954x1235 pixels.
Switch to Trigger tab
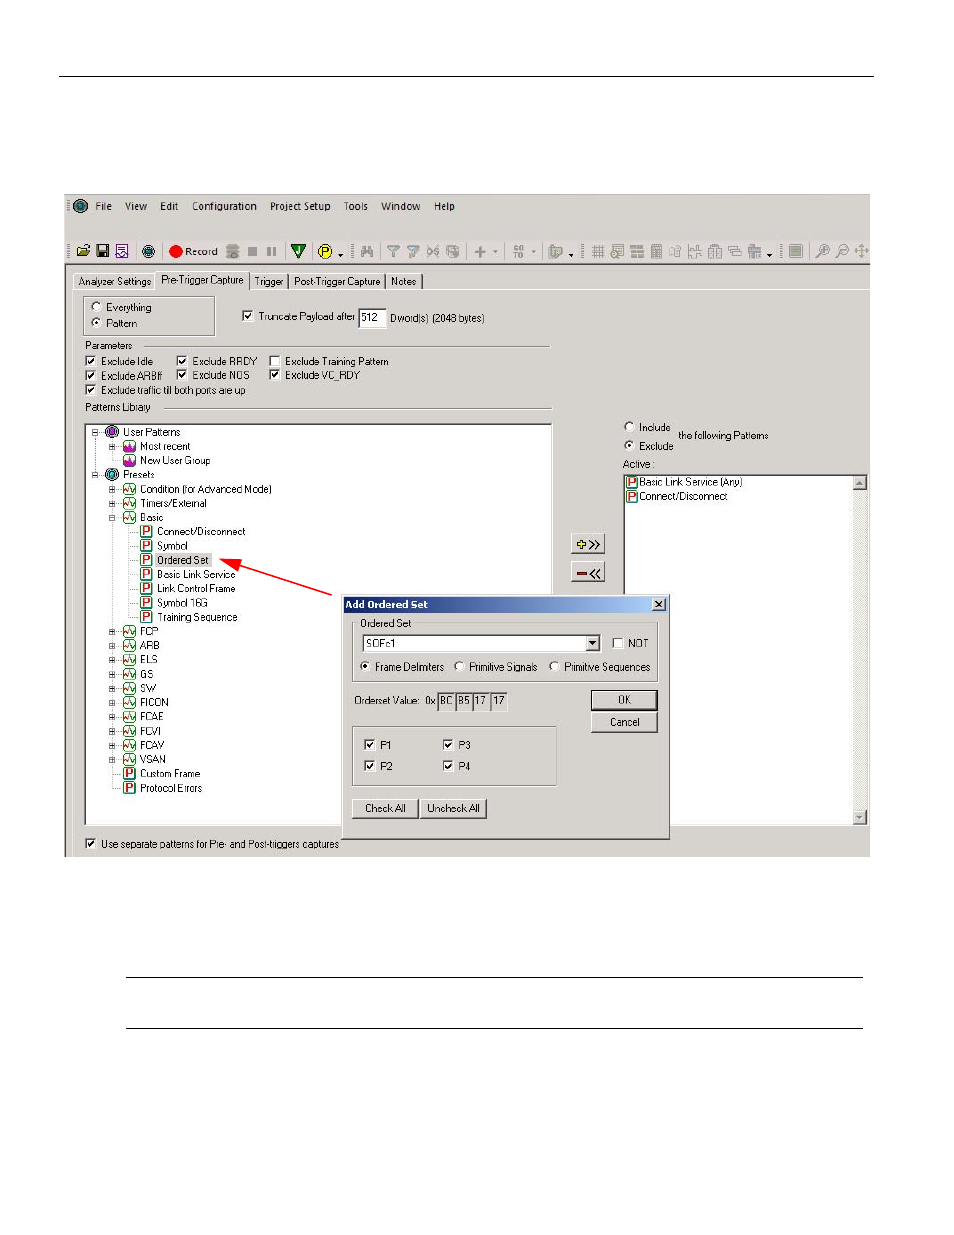click(269, 282)
